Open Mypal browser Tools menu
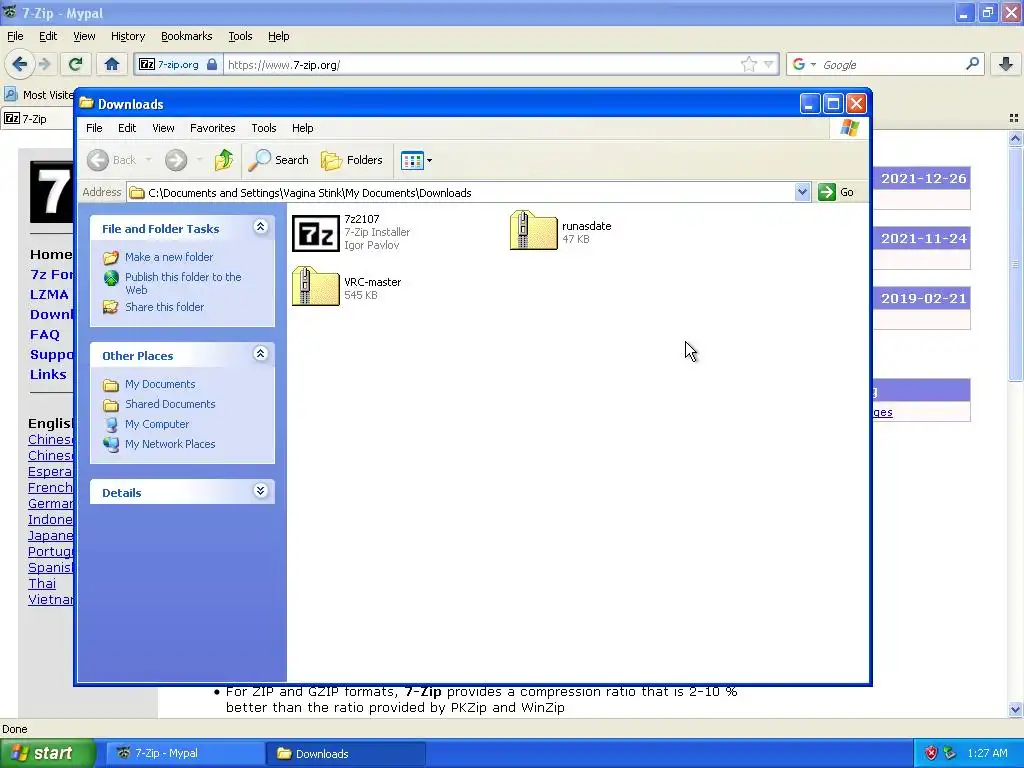 (240, 36)
